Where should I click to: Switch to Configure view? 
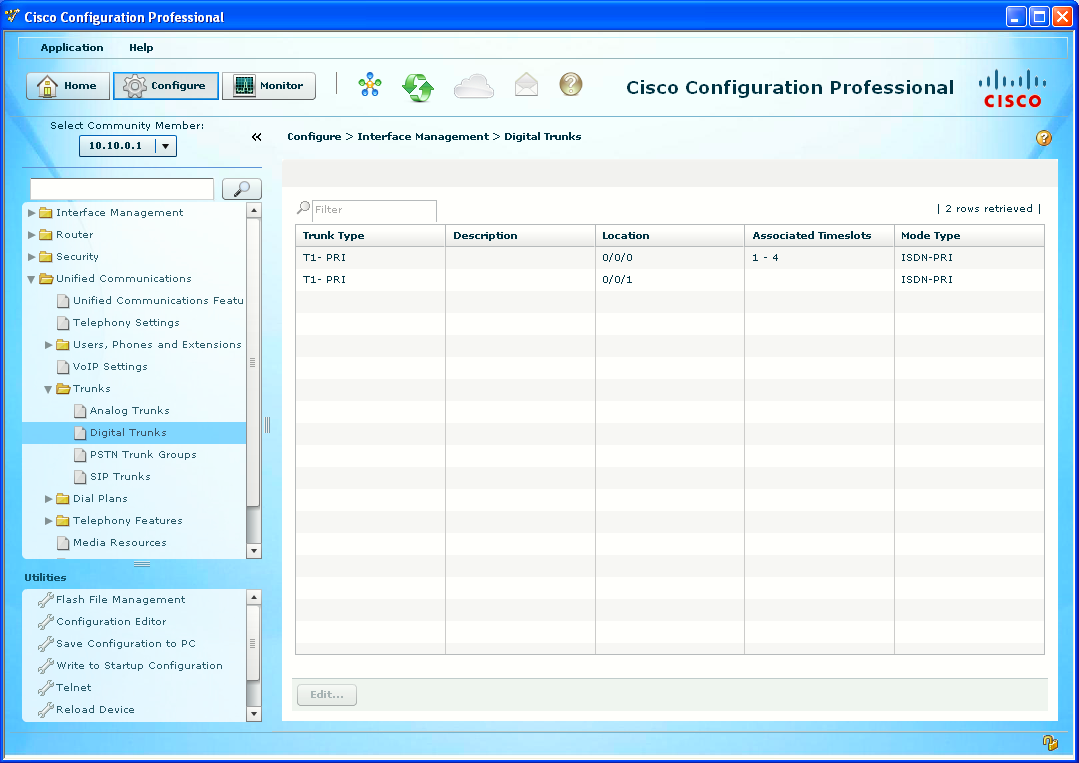coord(166,86)
